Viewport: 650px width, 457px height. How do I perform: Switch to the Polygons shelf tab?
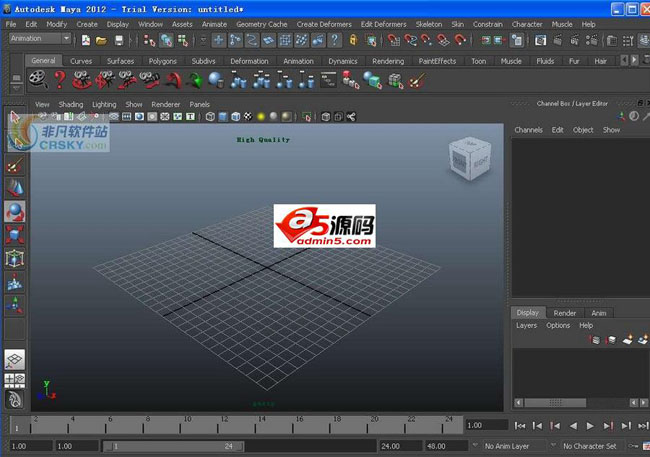click(162, 61)
